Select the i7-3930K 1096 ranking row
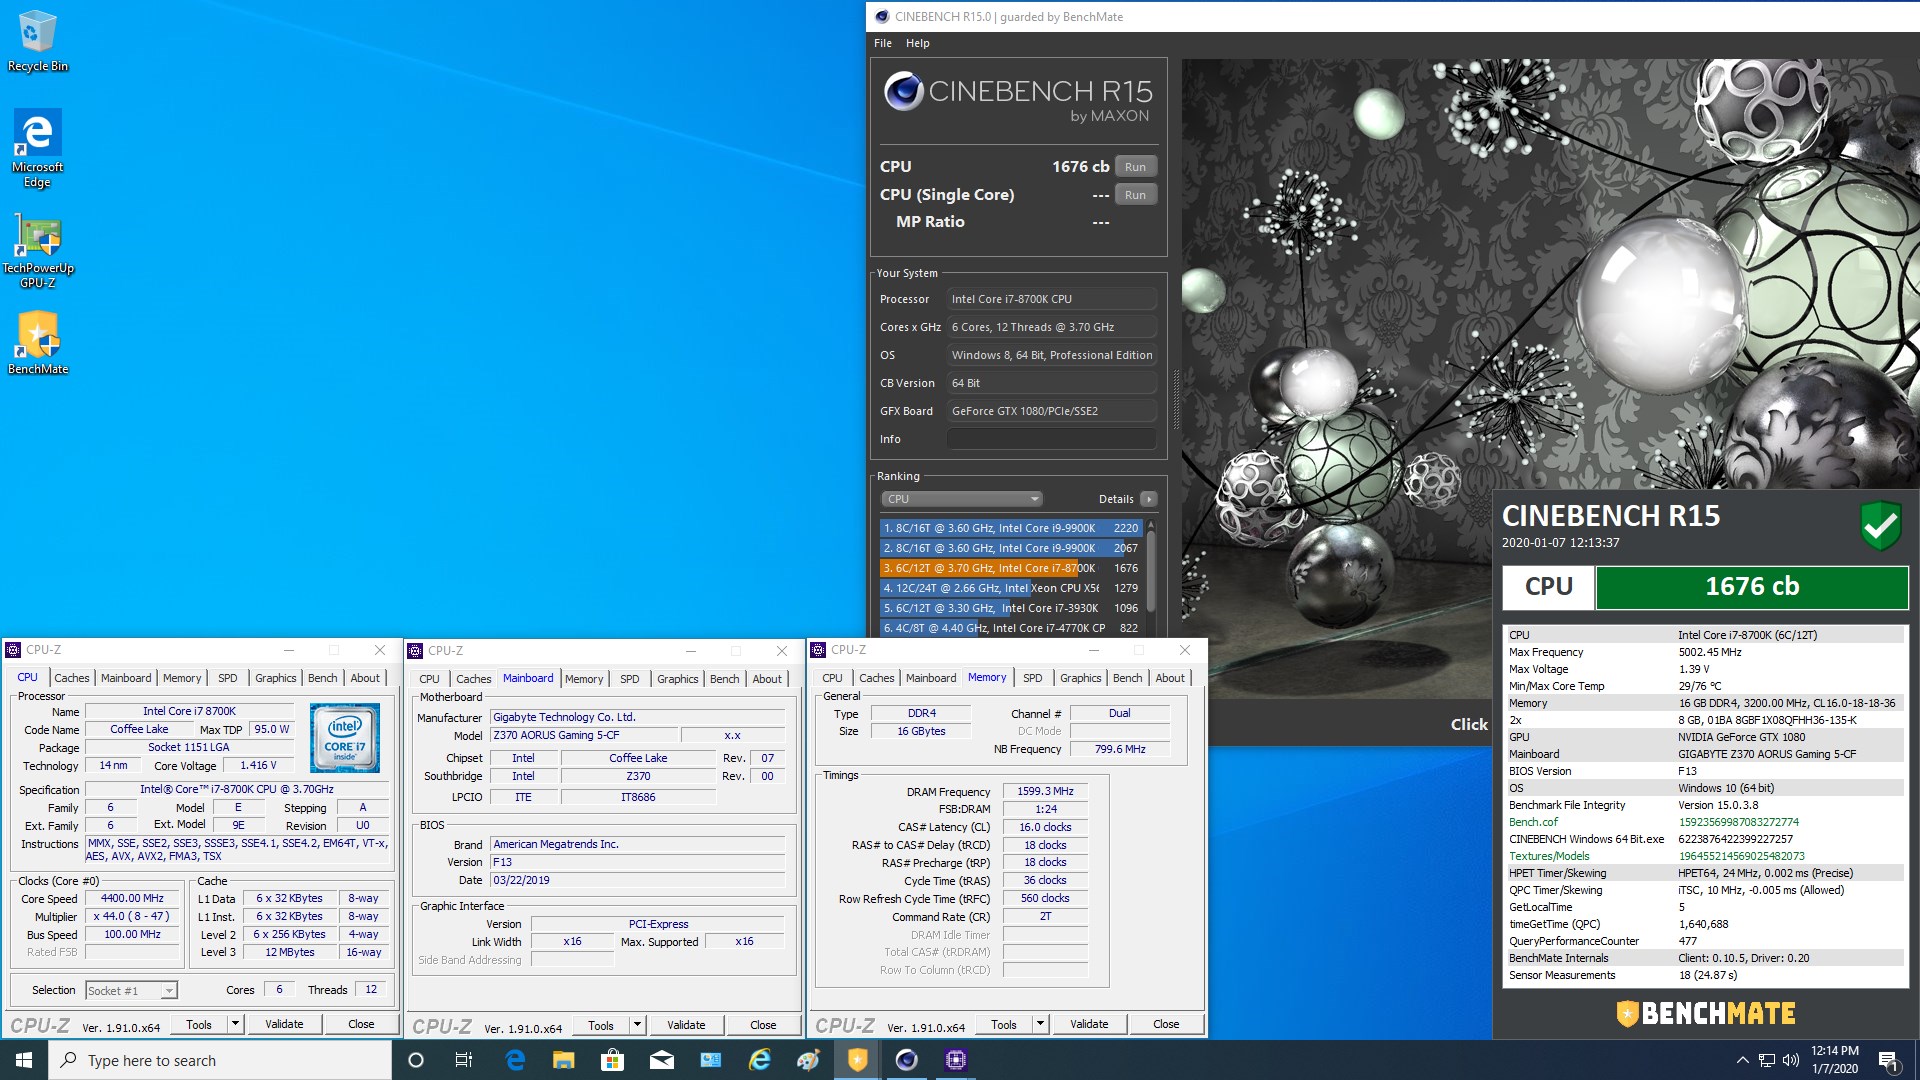1920x1080 pixels. (x=1011, y=608)
